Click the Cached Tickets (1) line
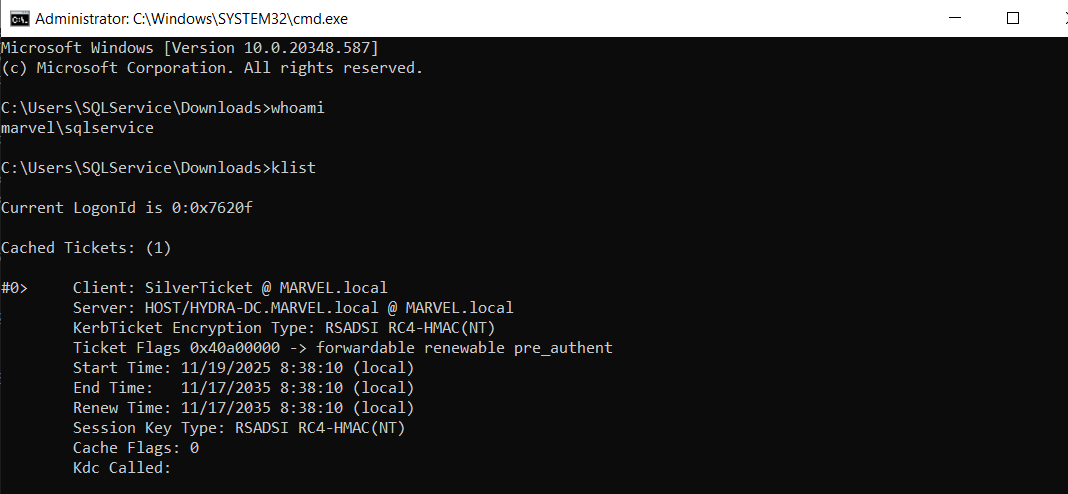Screen dimensions: 1068x494 (x=86, y=248)
